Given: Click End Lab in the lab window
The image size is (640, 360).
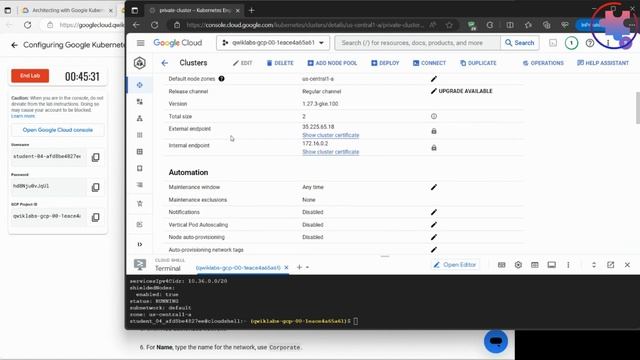Looking at the screenshot, I should click(x=30, y=76).
